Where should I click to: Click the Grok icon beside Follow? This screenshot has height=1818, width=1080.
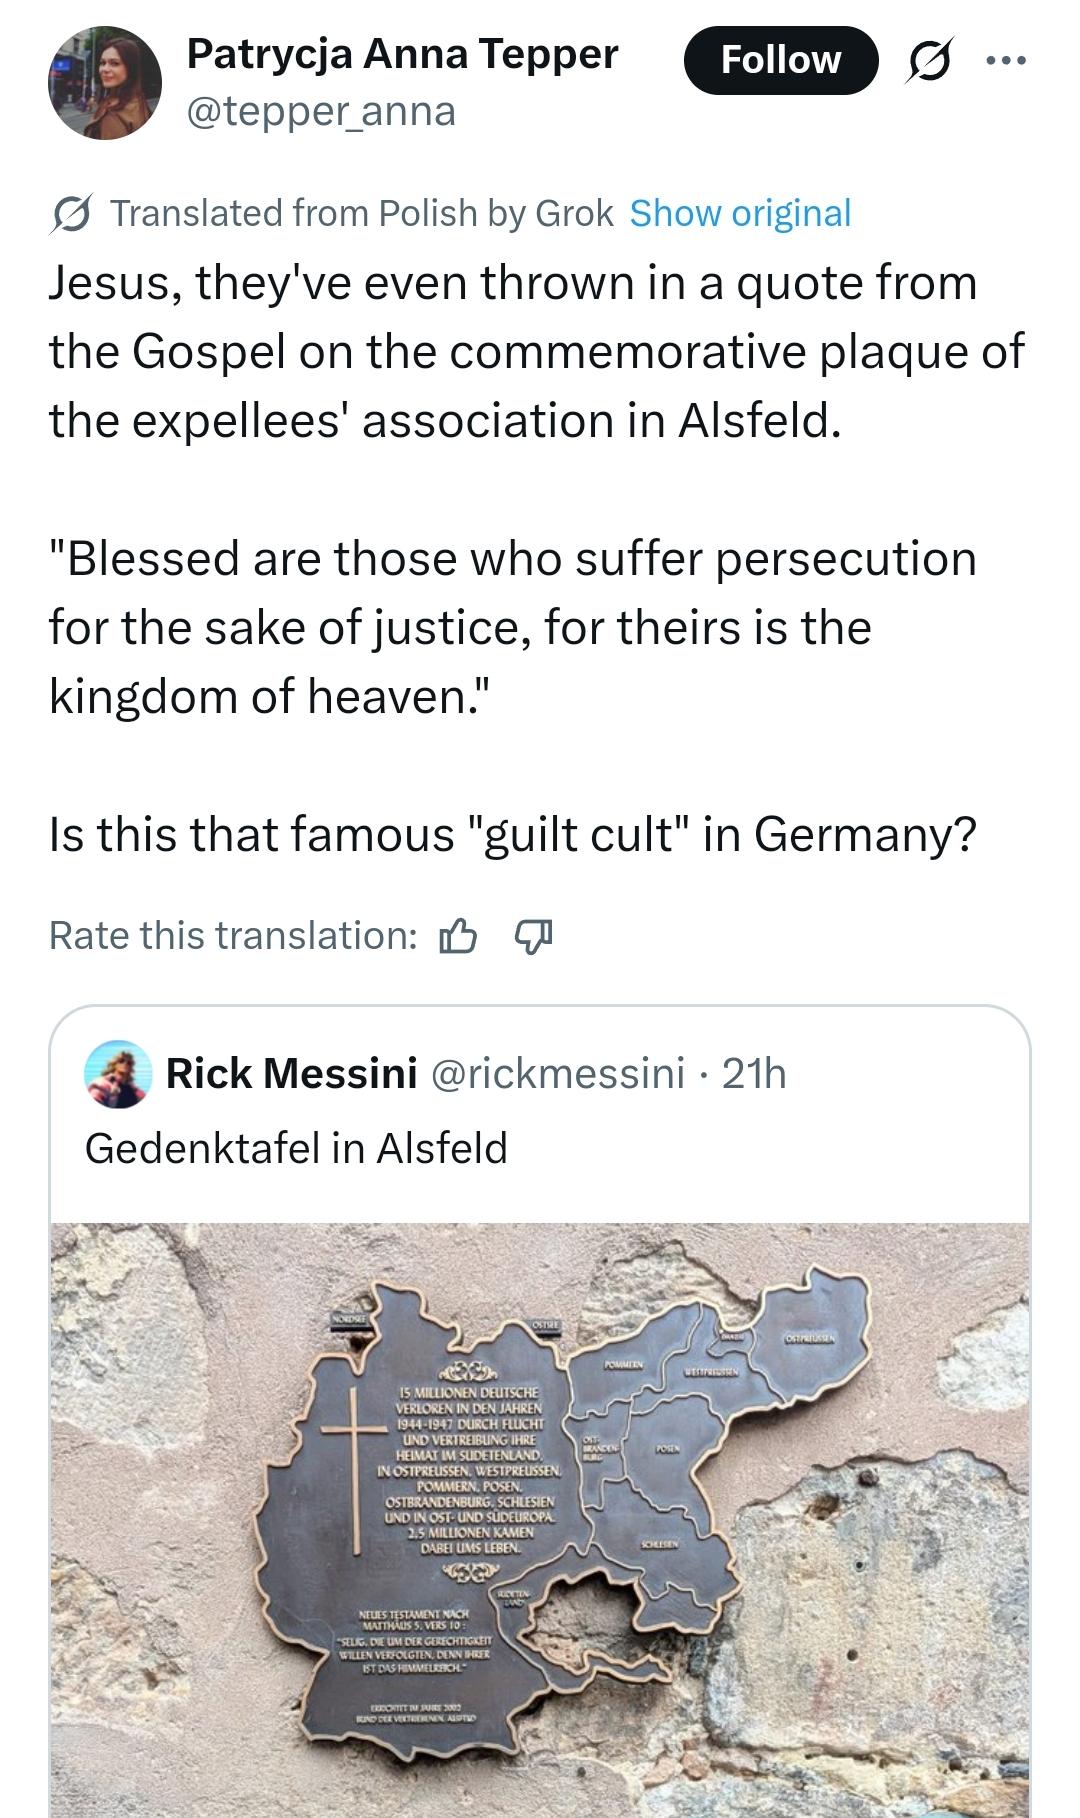pyautogui.click(x=929, y=61)
